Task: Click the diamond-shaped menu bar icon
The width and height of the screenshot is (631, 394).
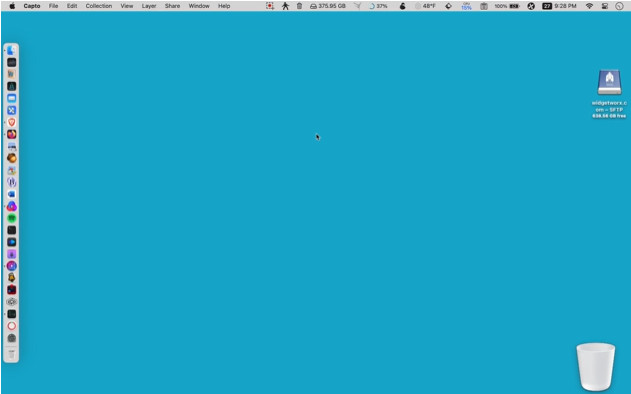Action: click(448, 6)
